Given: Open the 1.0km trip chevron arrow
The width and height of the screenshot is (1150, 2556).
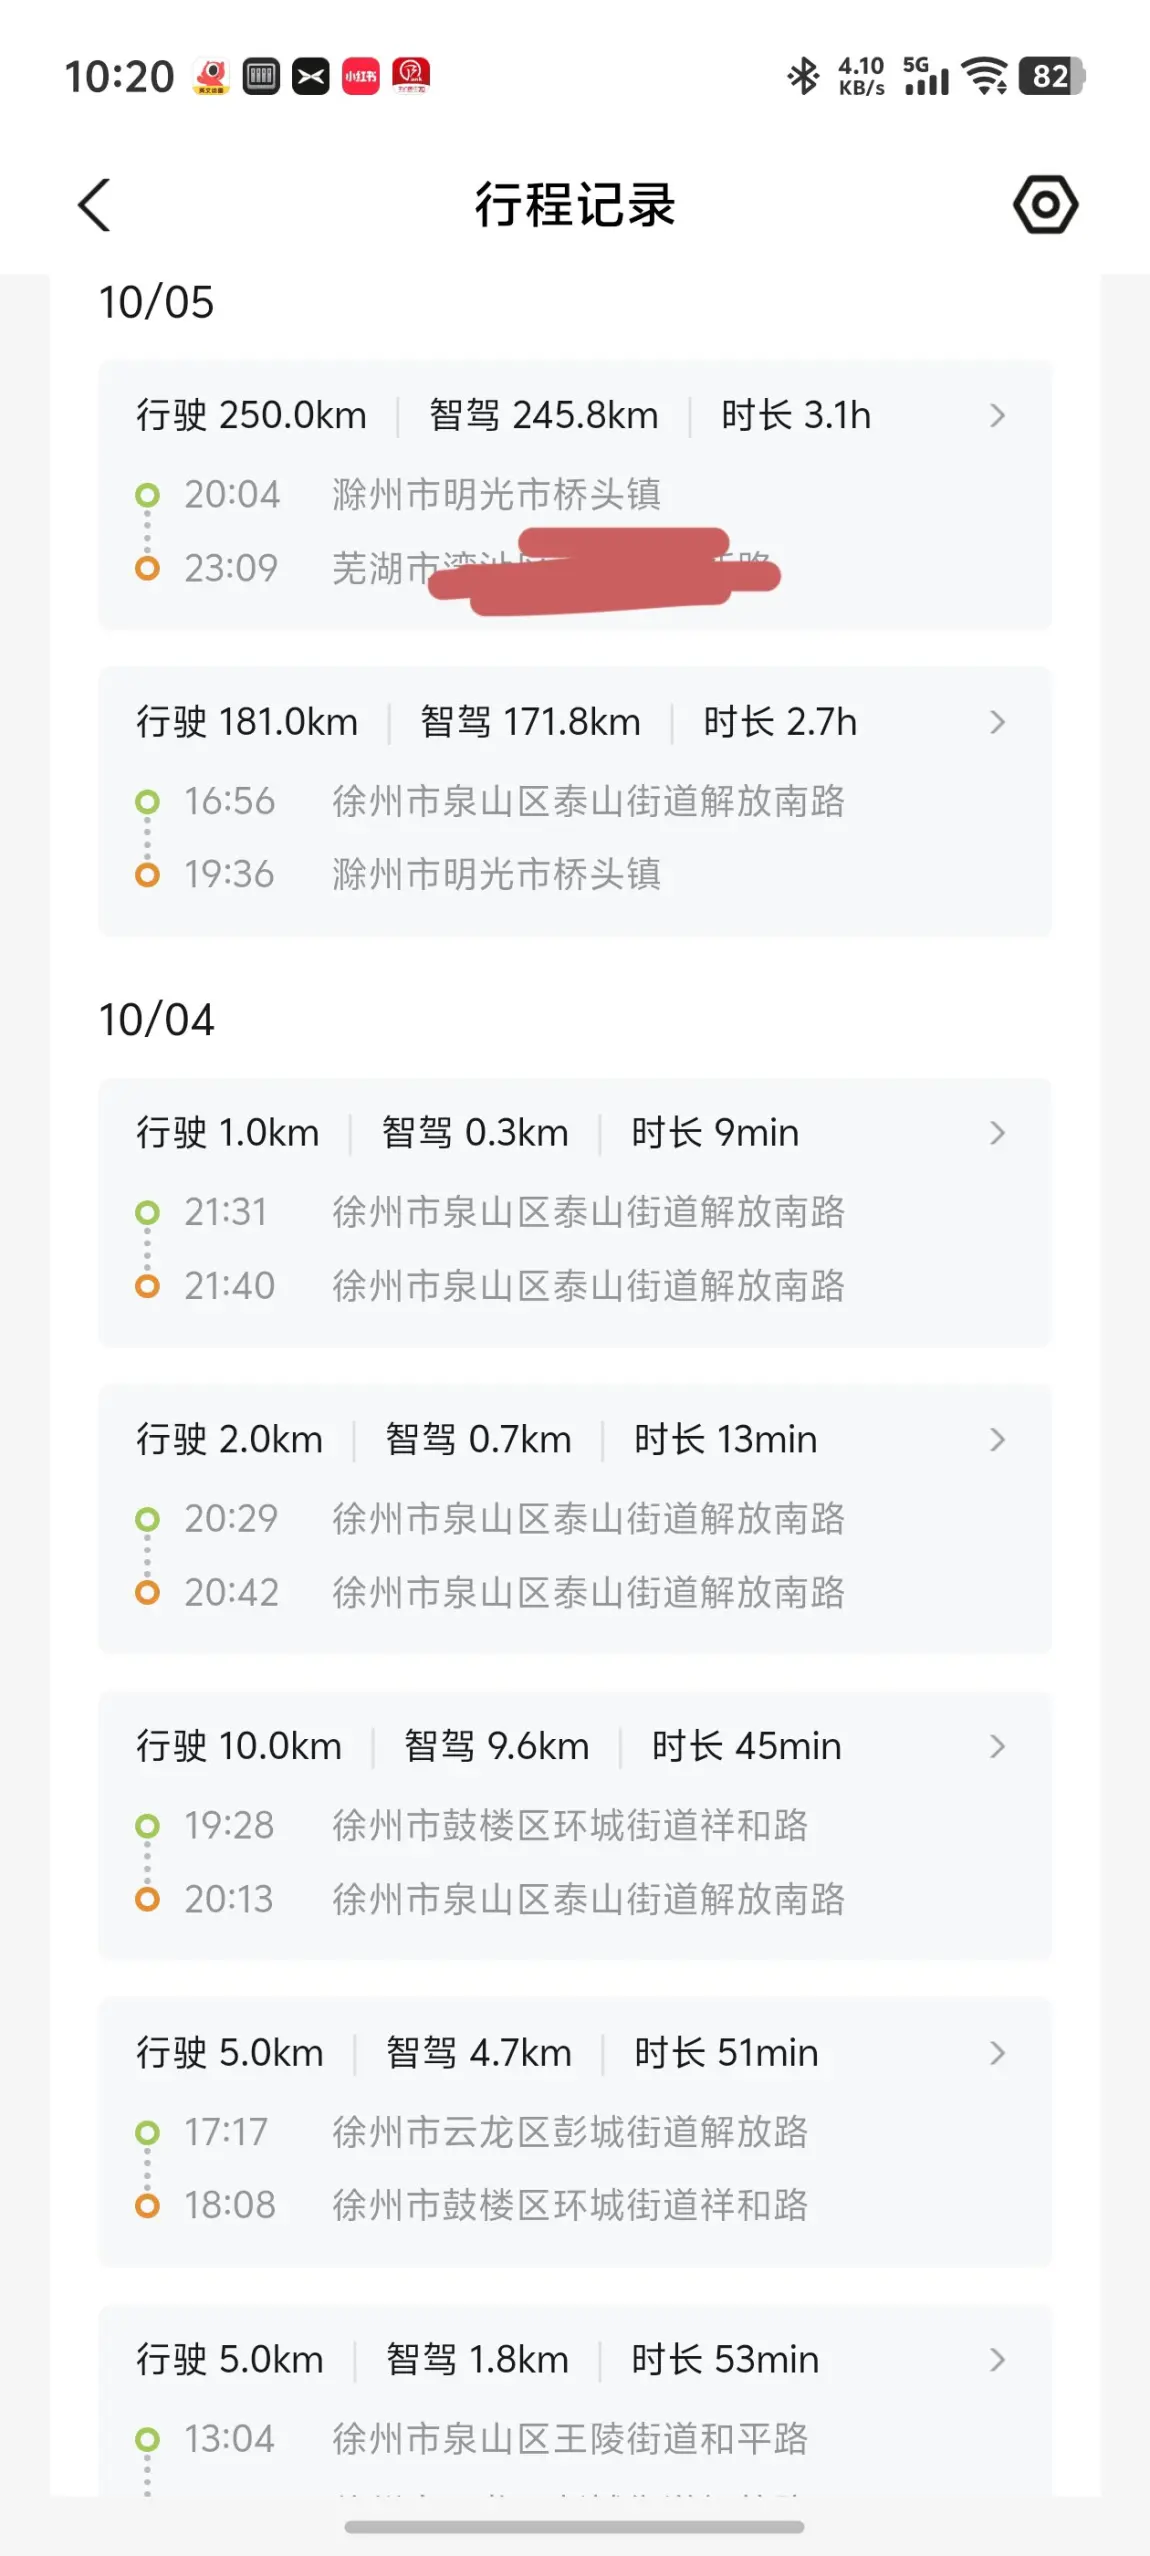Looking at the screenshot, I should [x=996, y=1133].
